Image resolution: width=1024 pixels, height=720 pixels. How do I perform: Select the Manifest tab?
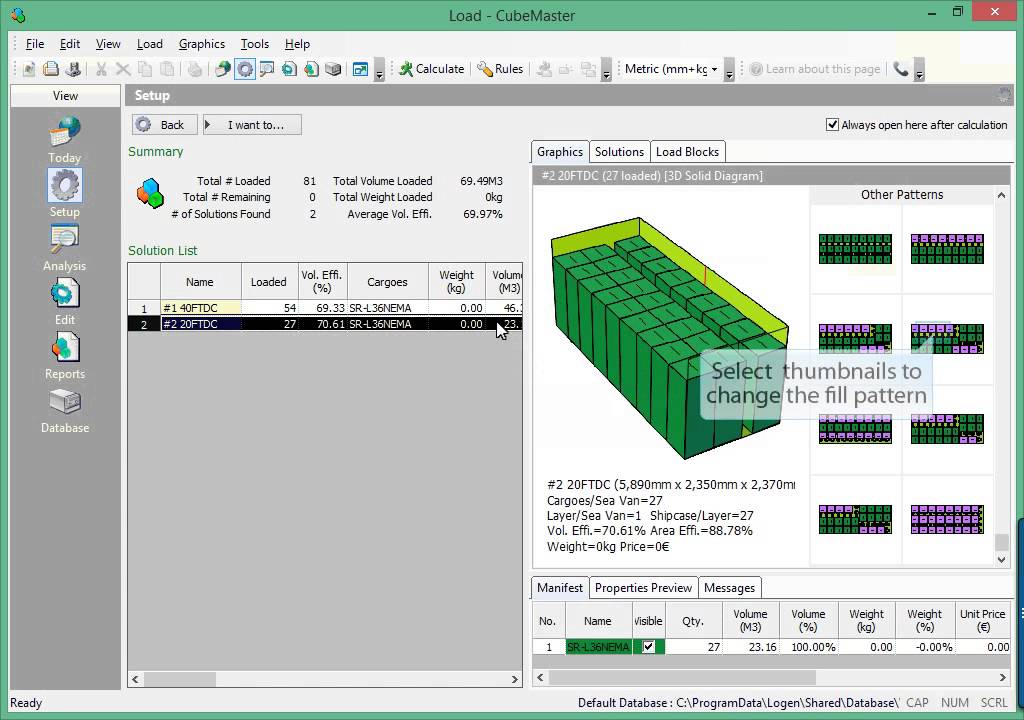[x=560, y=588]
